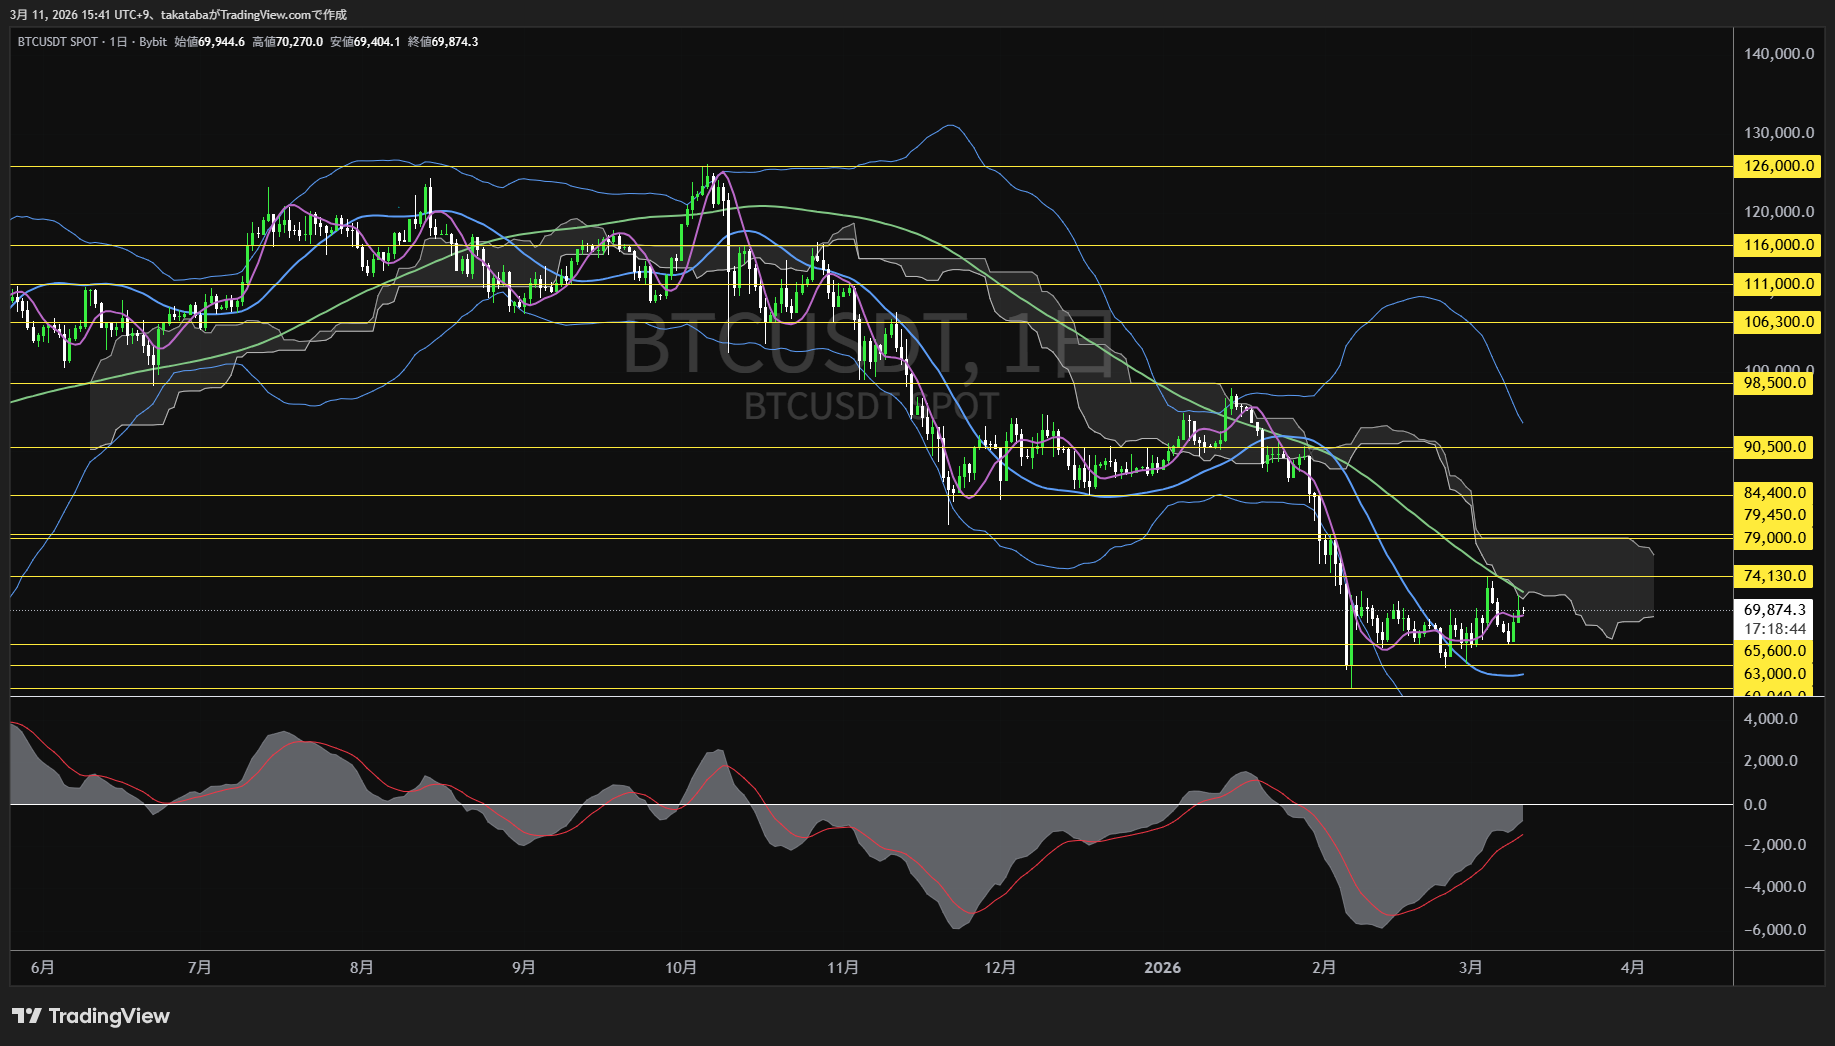Click the 10月 label on time axis
This screenshot has height=1046, width=1835.
(x=681, y=968)
